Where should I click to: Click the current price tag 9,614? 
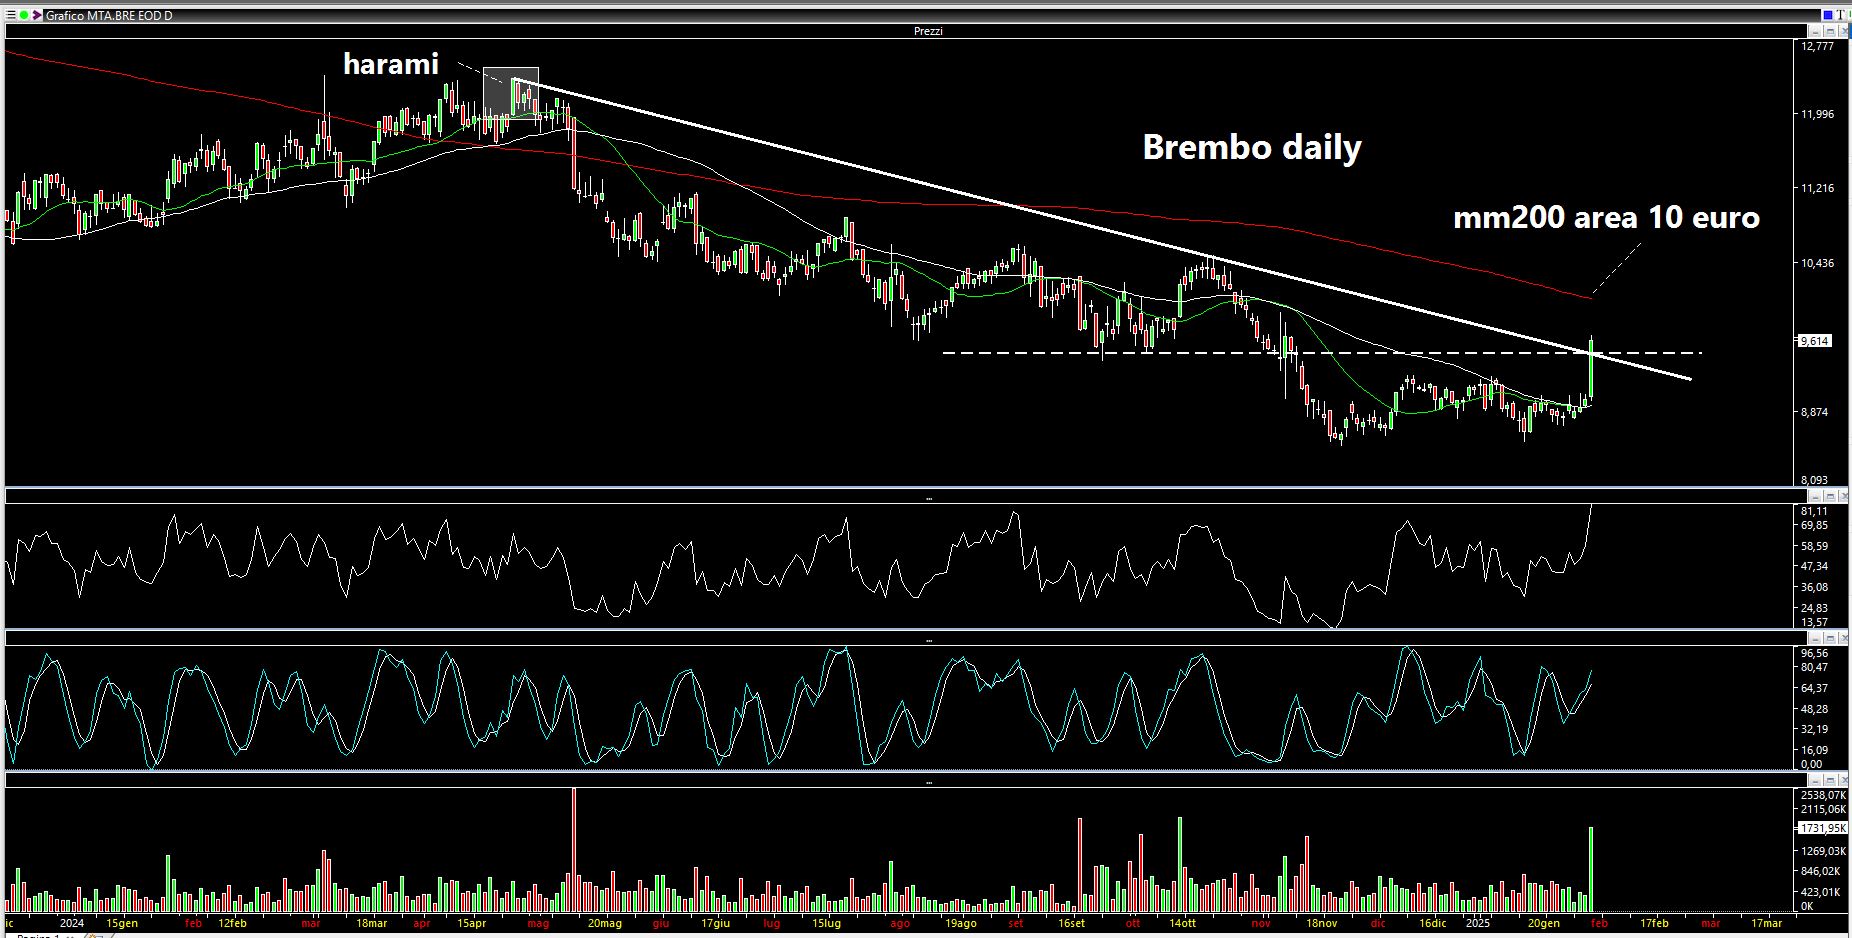tap(1815, 341)
